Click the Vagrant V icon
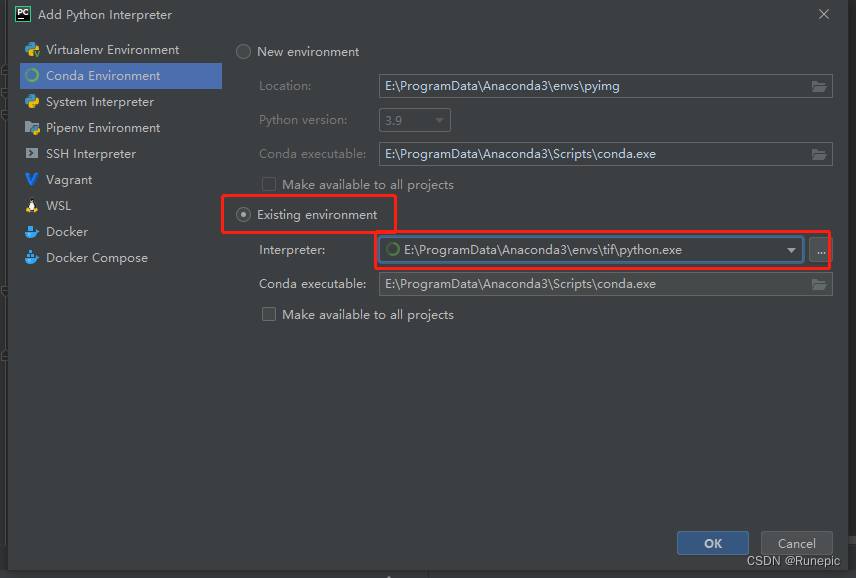The height and width of the screenshot is (578, 856). pyautogui.click(x=32, y=179)
